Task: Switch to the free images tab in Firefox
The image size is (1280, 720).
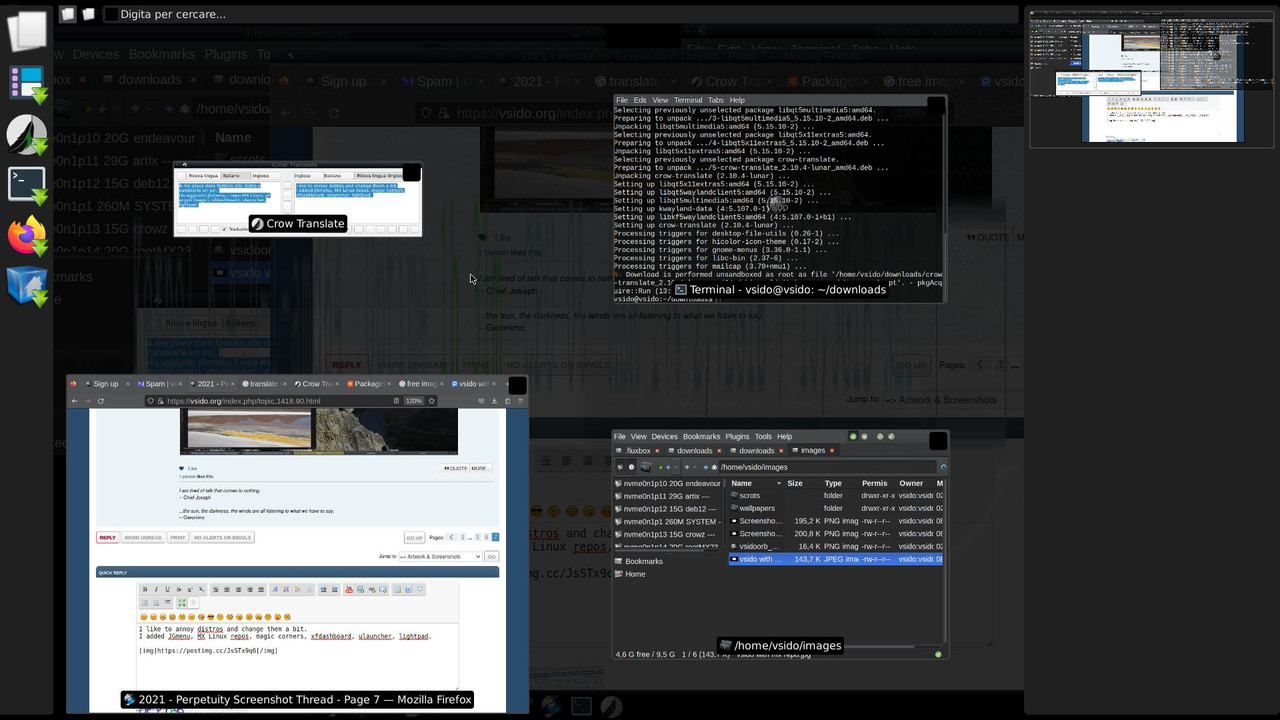Action: pos(420,384)
